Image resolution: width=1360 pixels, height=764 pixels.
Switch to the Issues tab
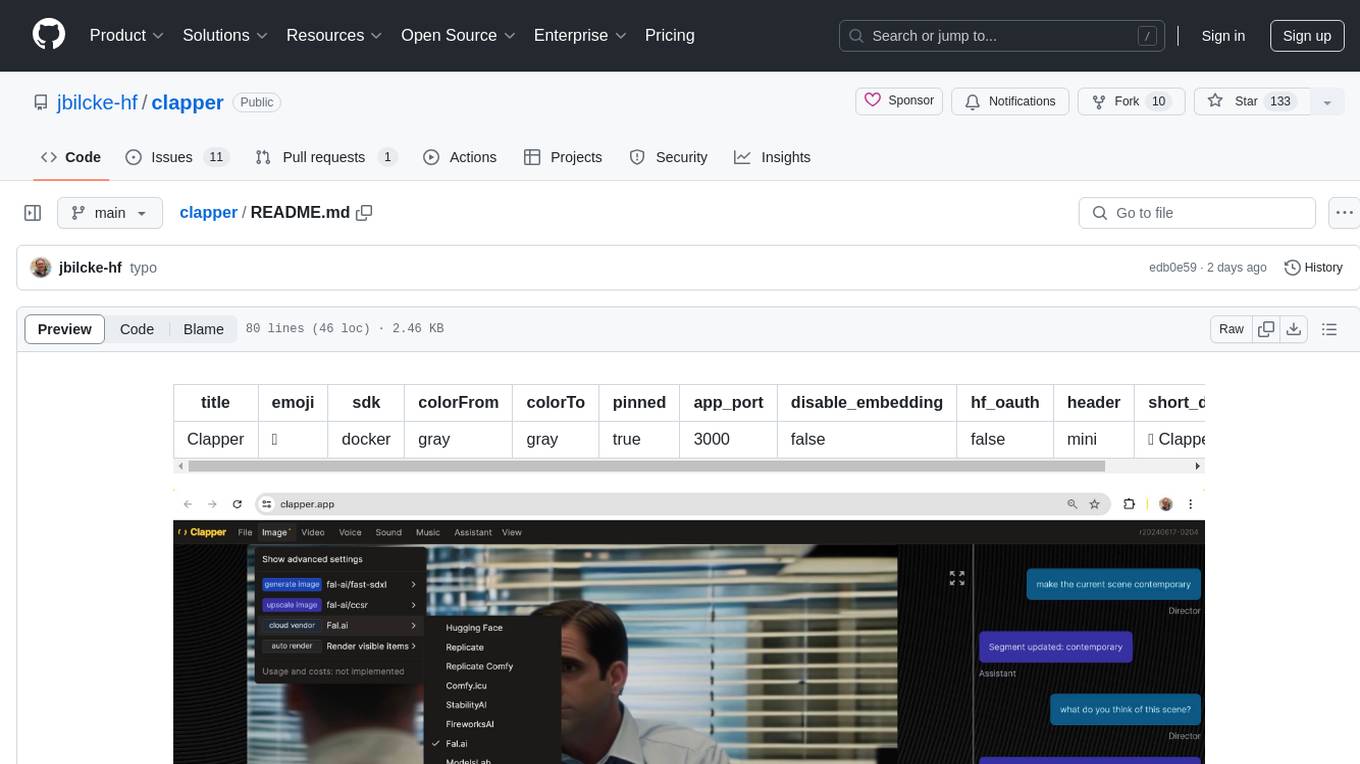tap(177, 157)
